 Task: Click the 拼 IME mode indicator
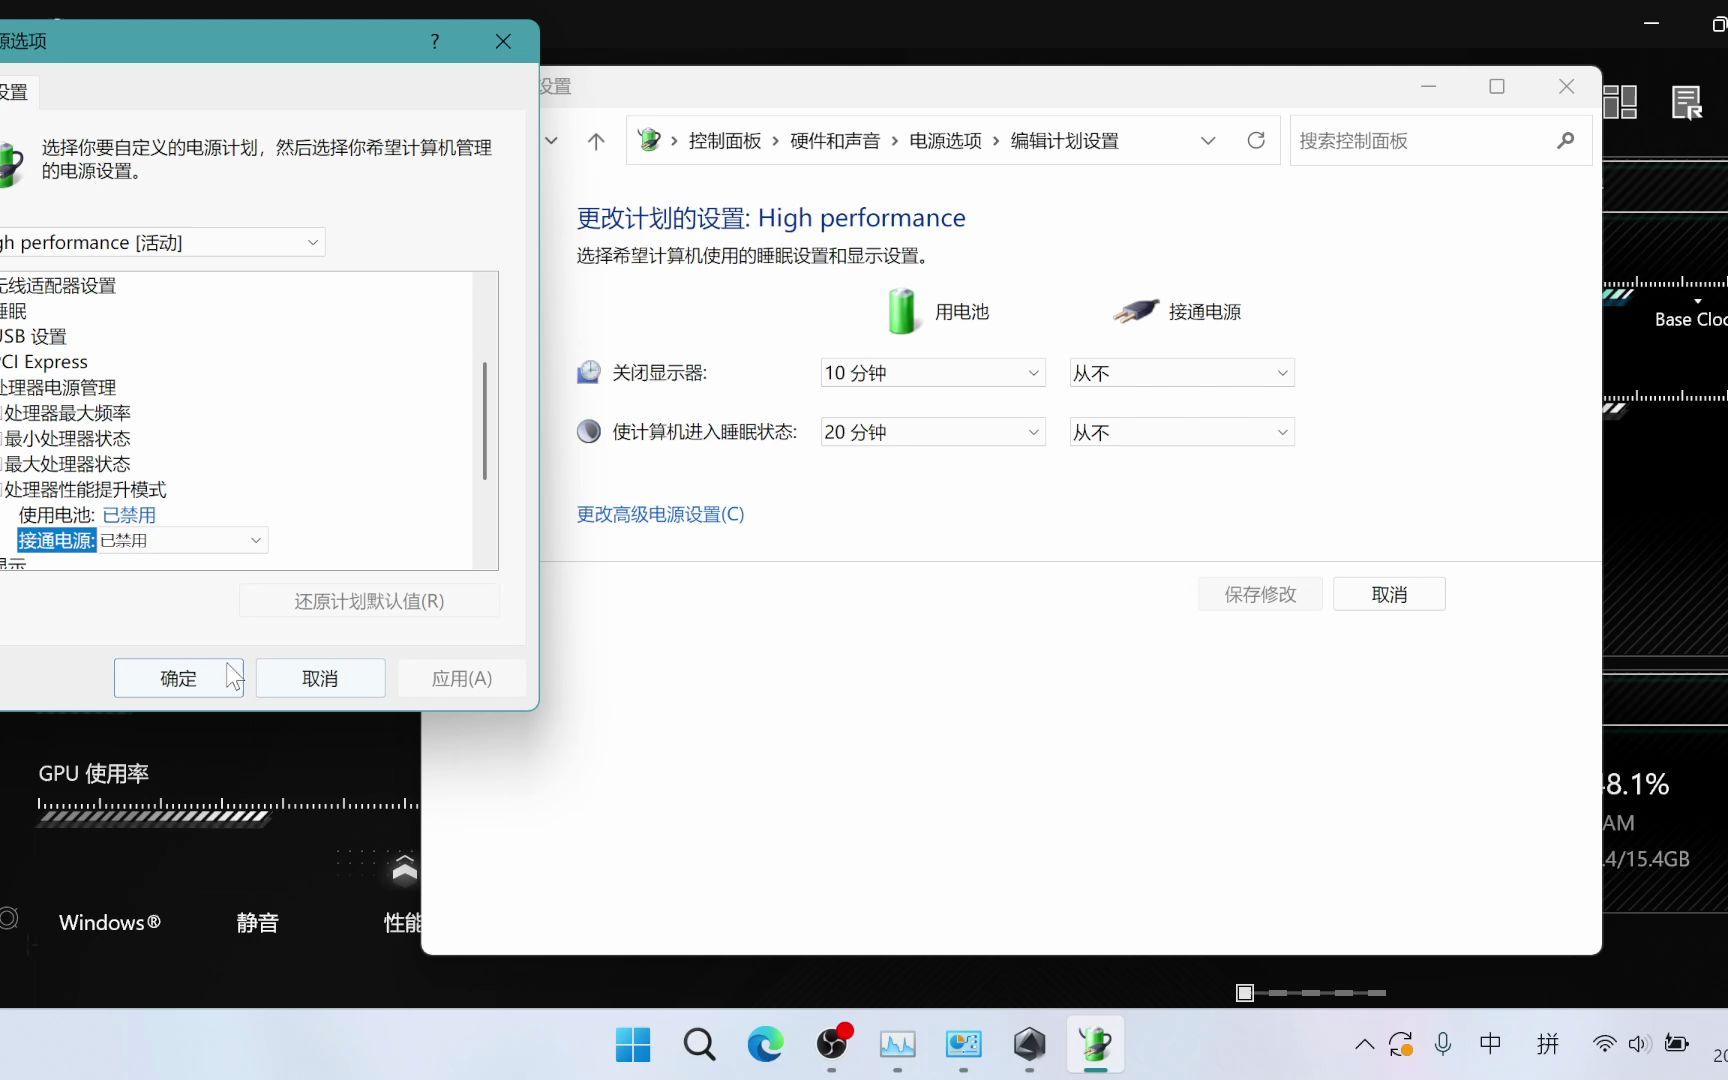[x=1548, y=1044]
